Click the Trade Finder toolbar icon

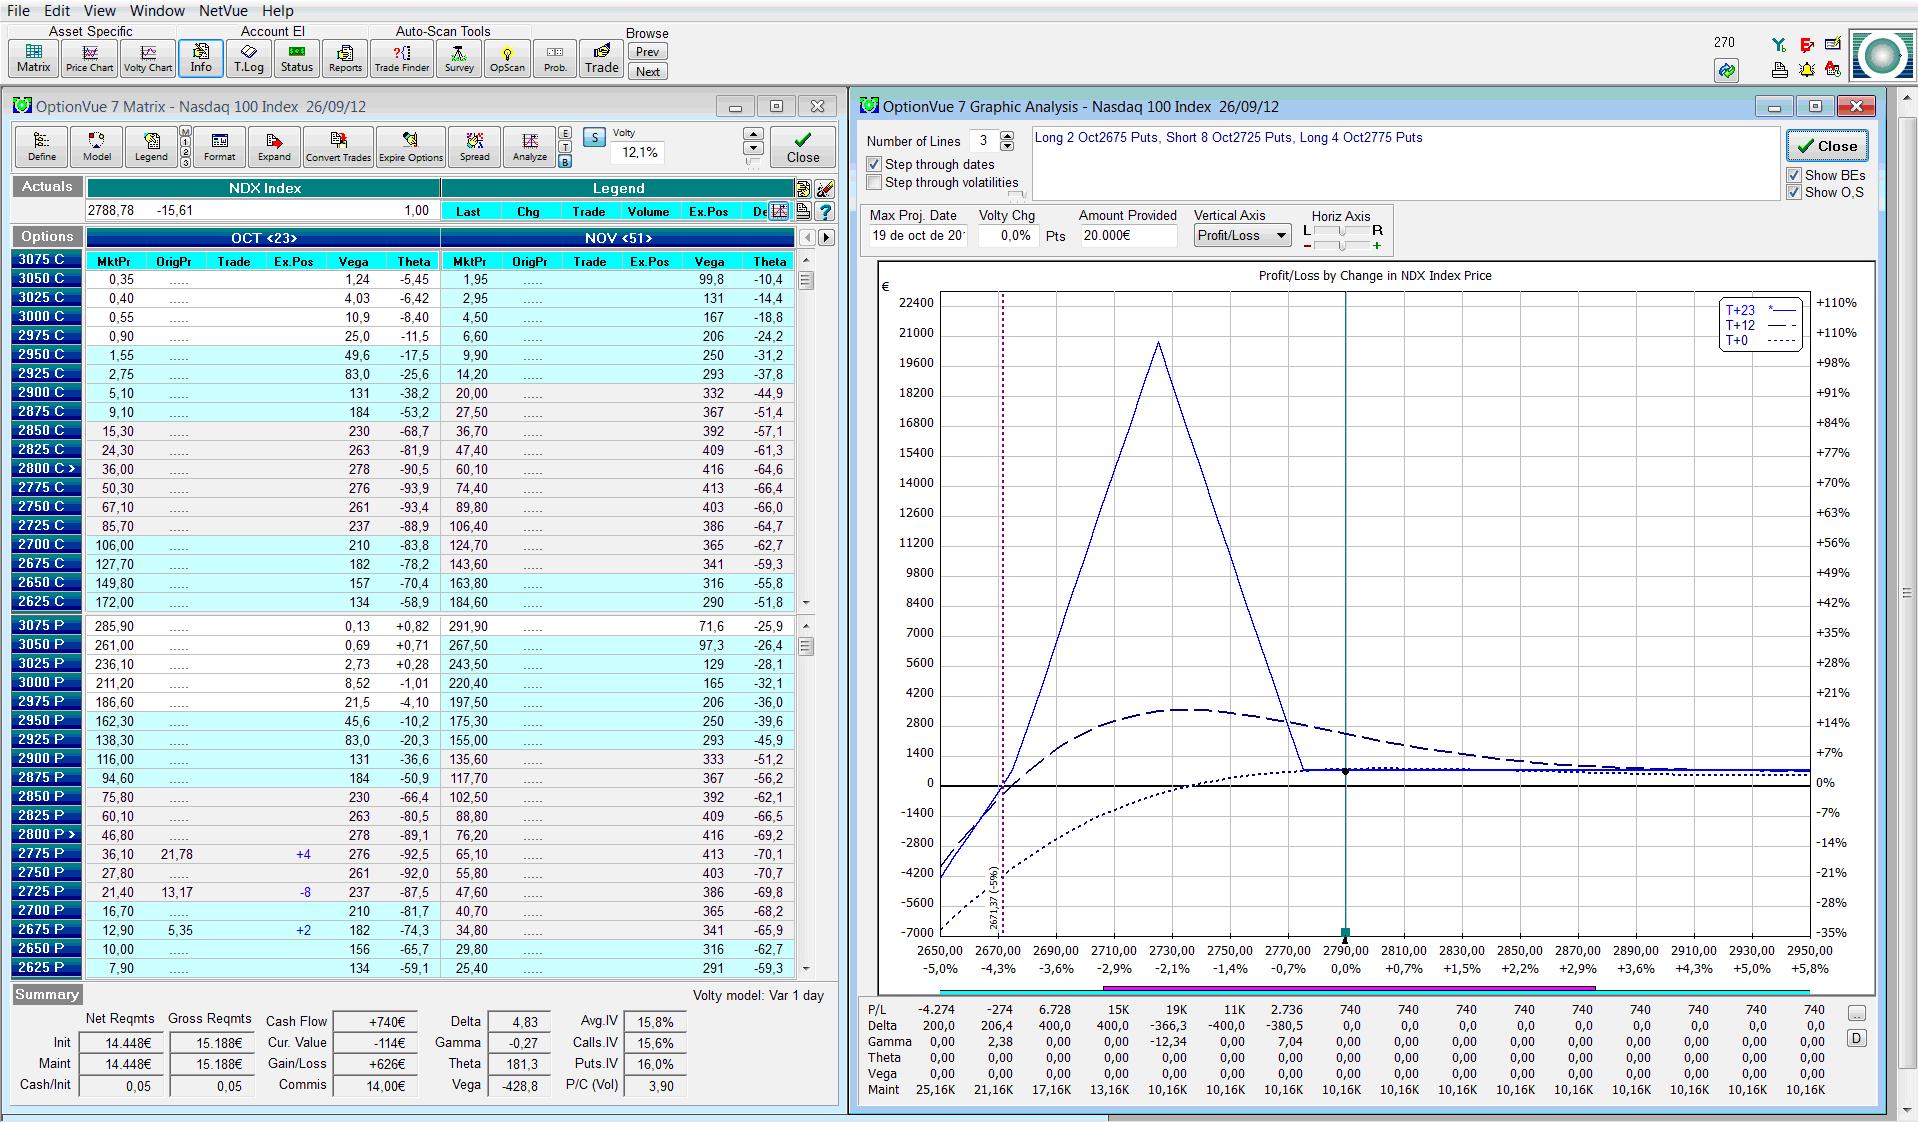[401, 58]
